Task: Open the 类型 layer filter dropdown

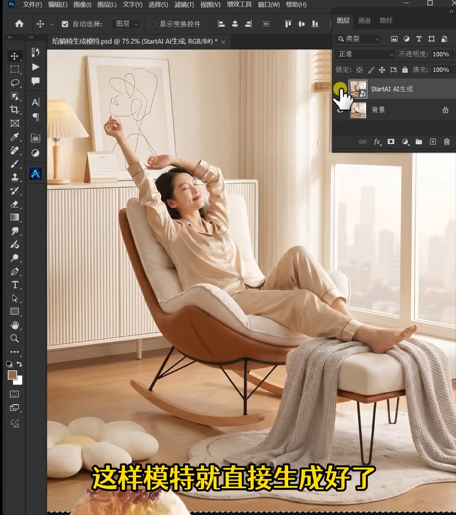Action: 357,39
